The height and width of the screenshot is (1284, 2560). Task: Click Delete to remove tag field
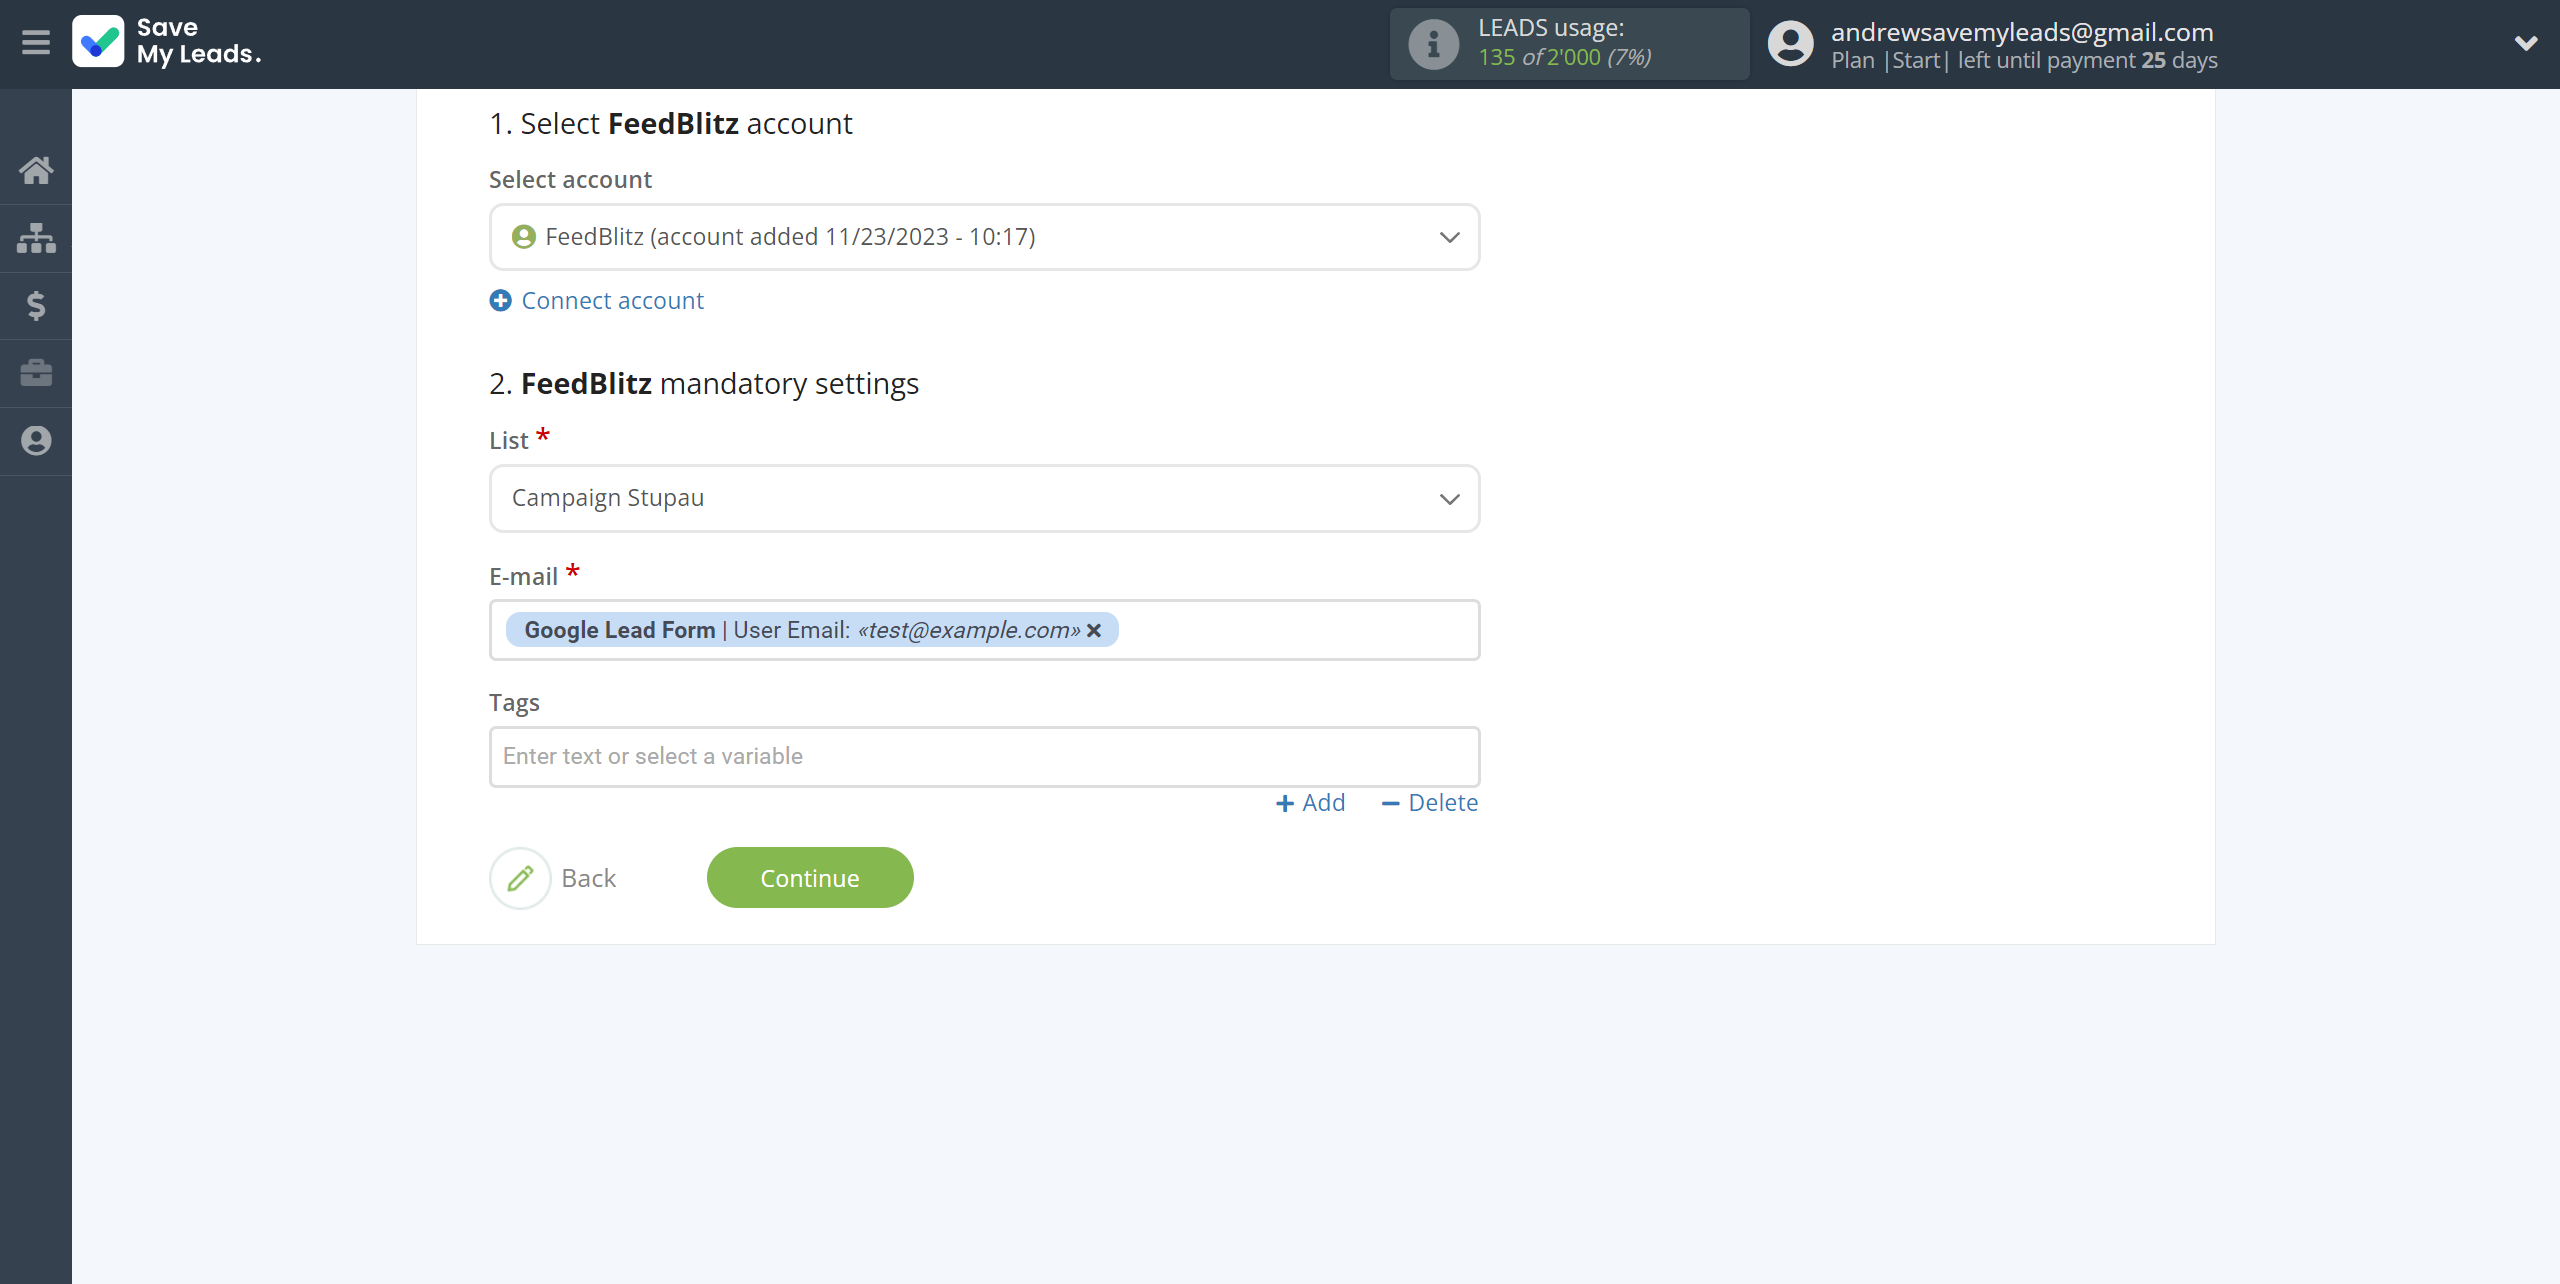click(x=1430, y=803)
